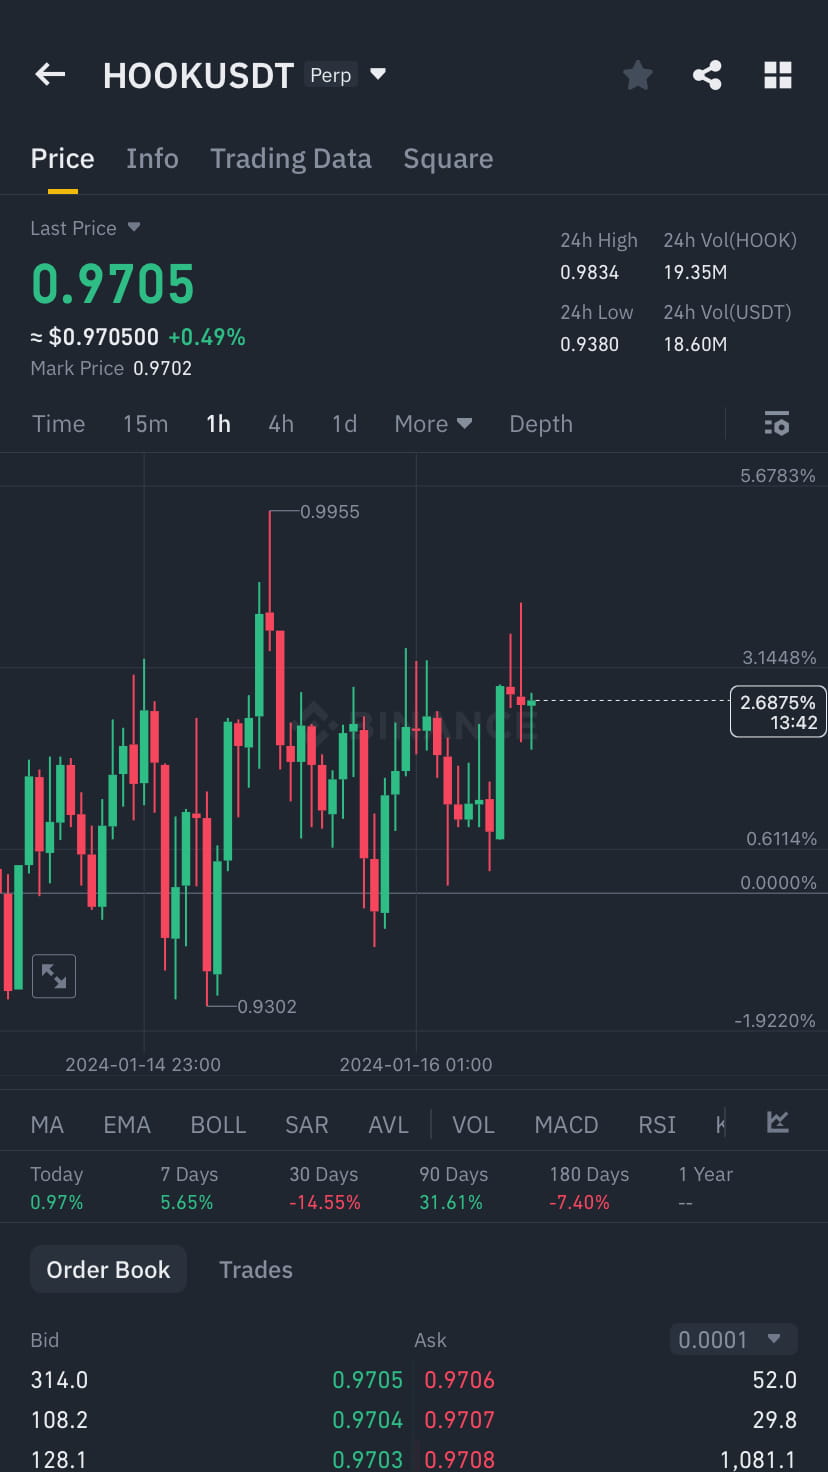Open chart settings icon beside Depth

coord(777,423)
